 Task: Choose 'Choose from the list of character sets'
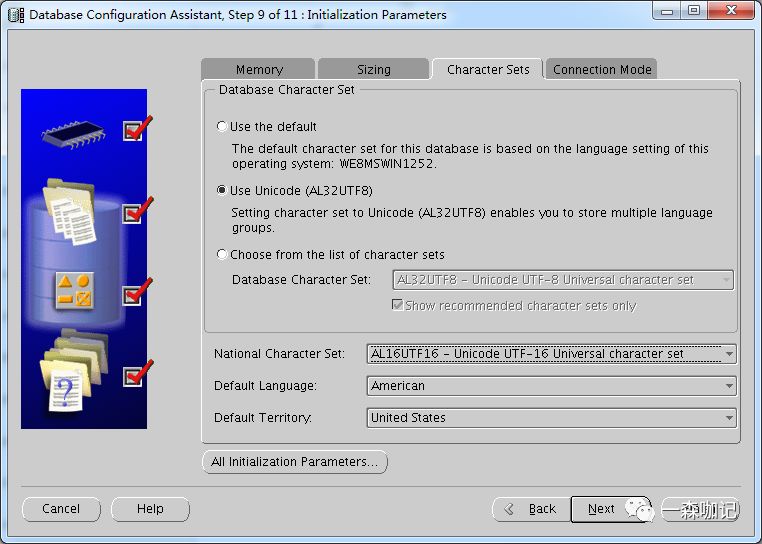222,254
